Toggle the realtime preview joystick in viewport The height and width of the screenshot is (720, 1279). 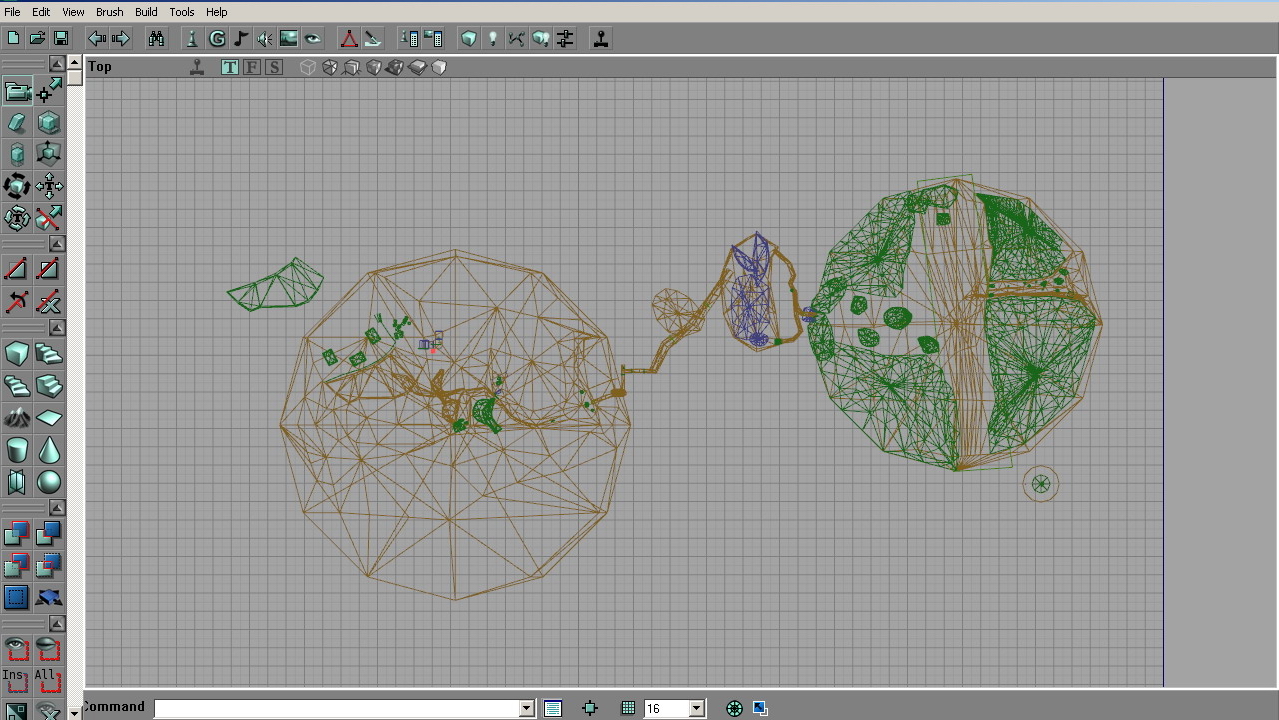coord(198,67)
